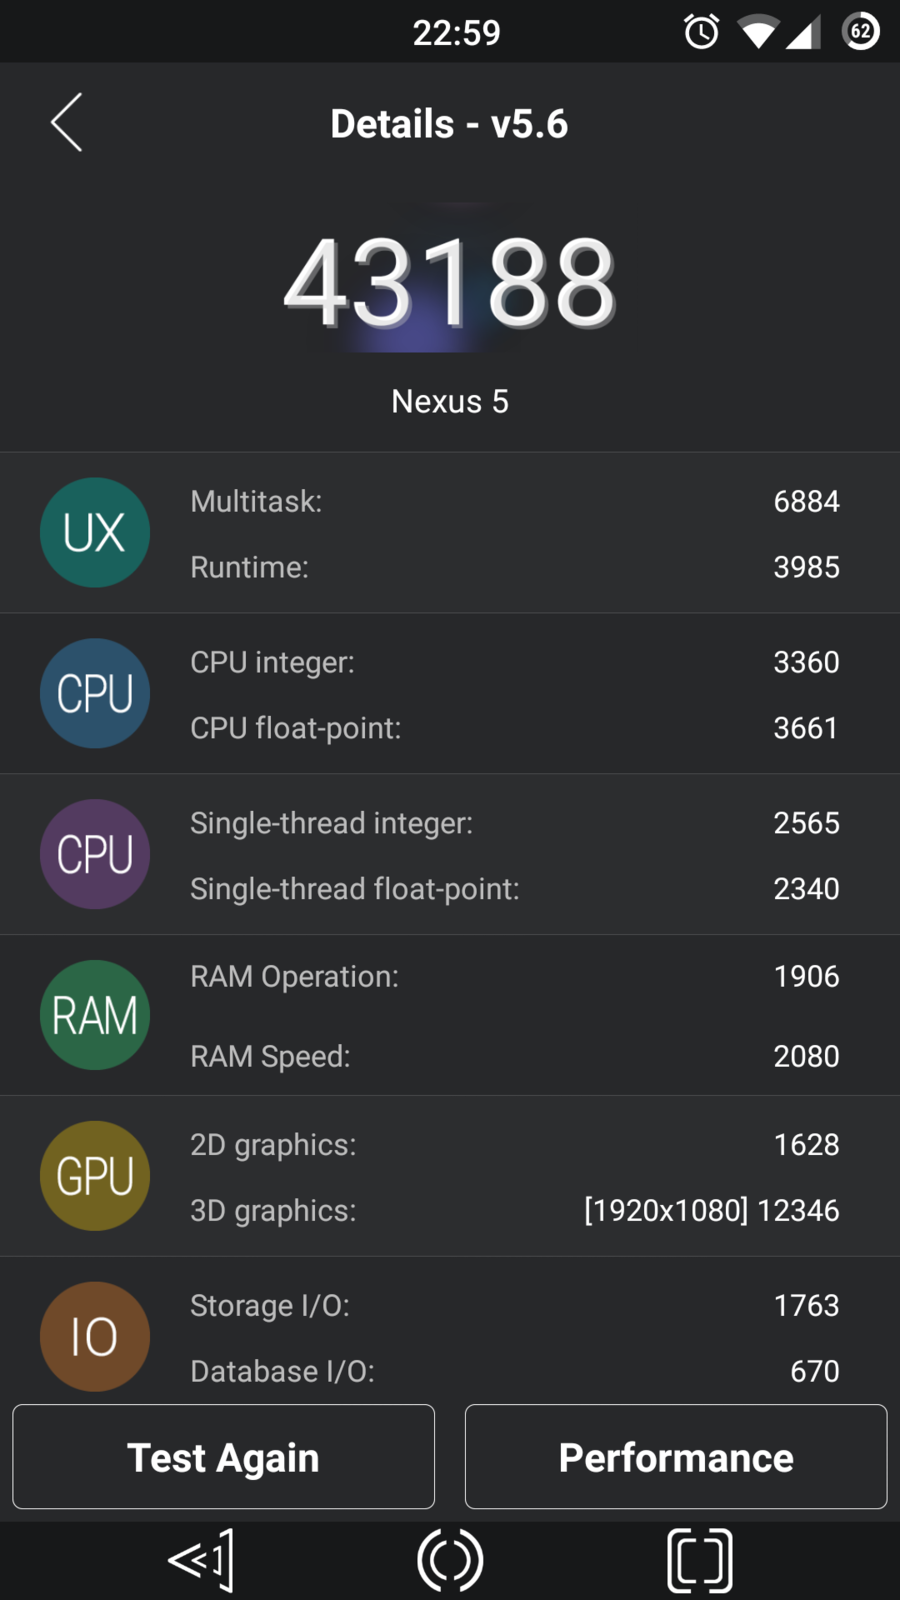Tap the yellow GPU category icon
900x1600 pixels.
(x=95, y=1176)
